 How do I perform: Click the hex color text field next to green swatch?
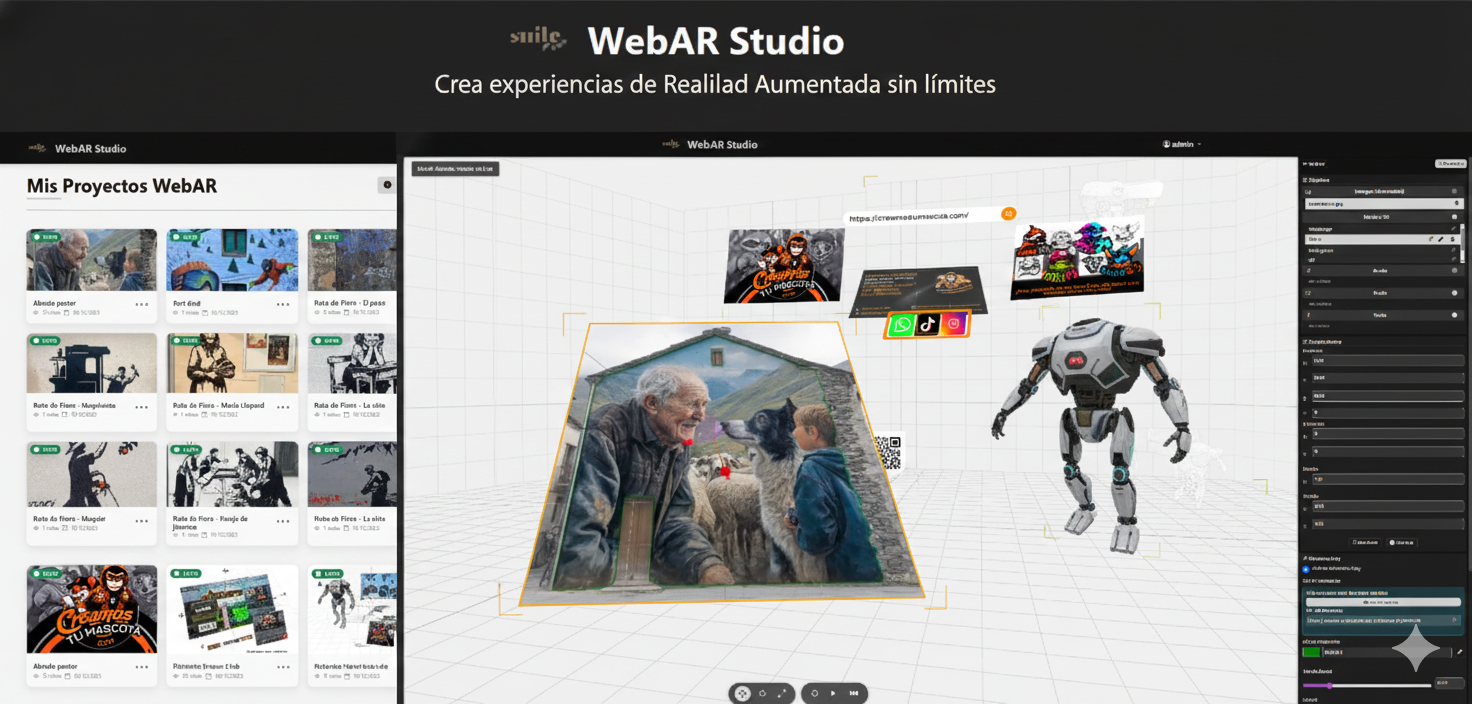point(1387,652)
